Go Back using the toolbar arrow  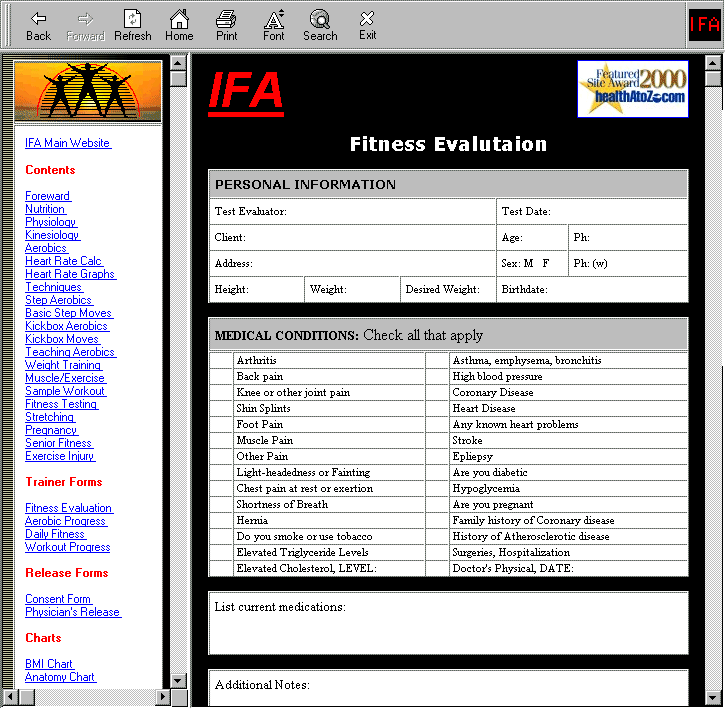[38, 26]
